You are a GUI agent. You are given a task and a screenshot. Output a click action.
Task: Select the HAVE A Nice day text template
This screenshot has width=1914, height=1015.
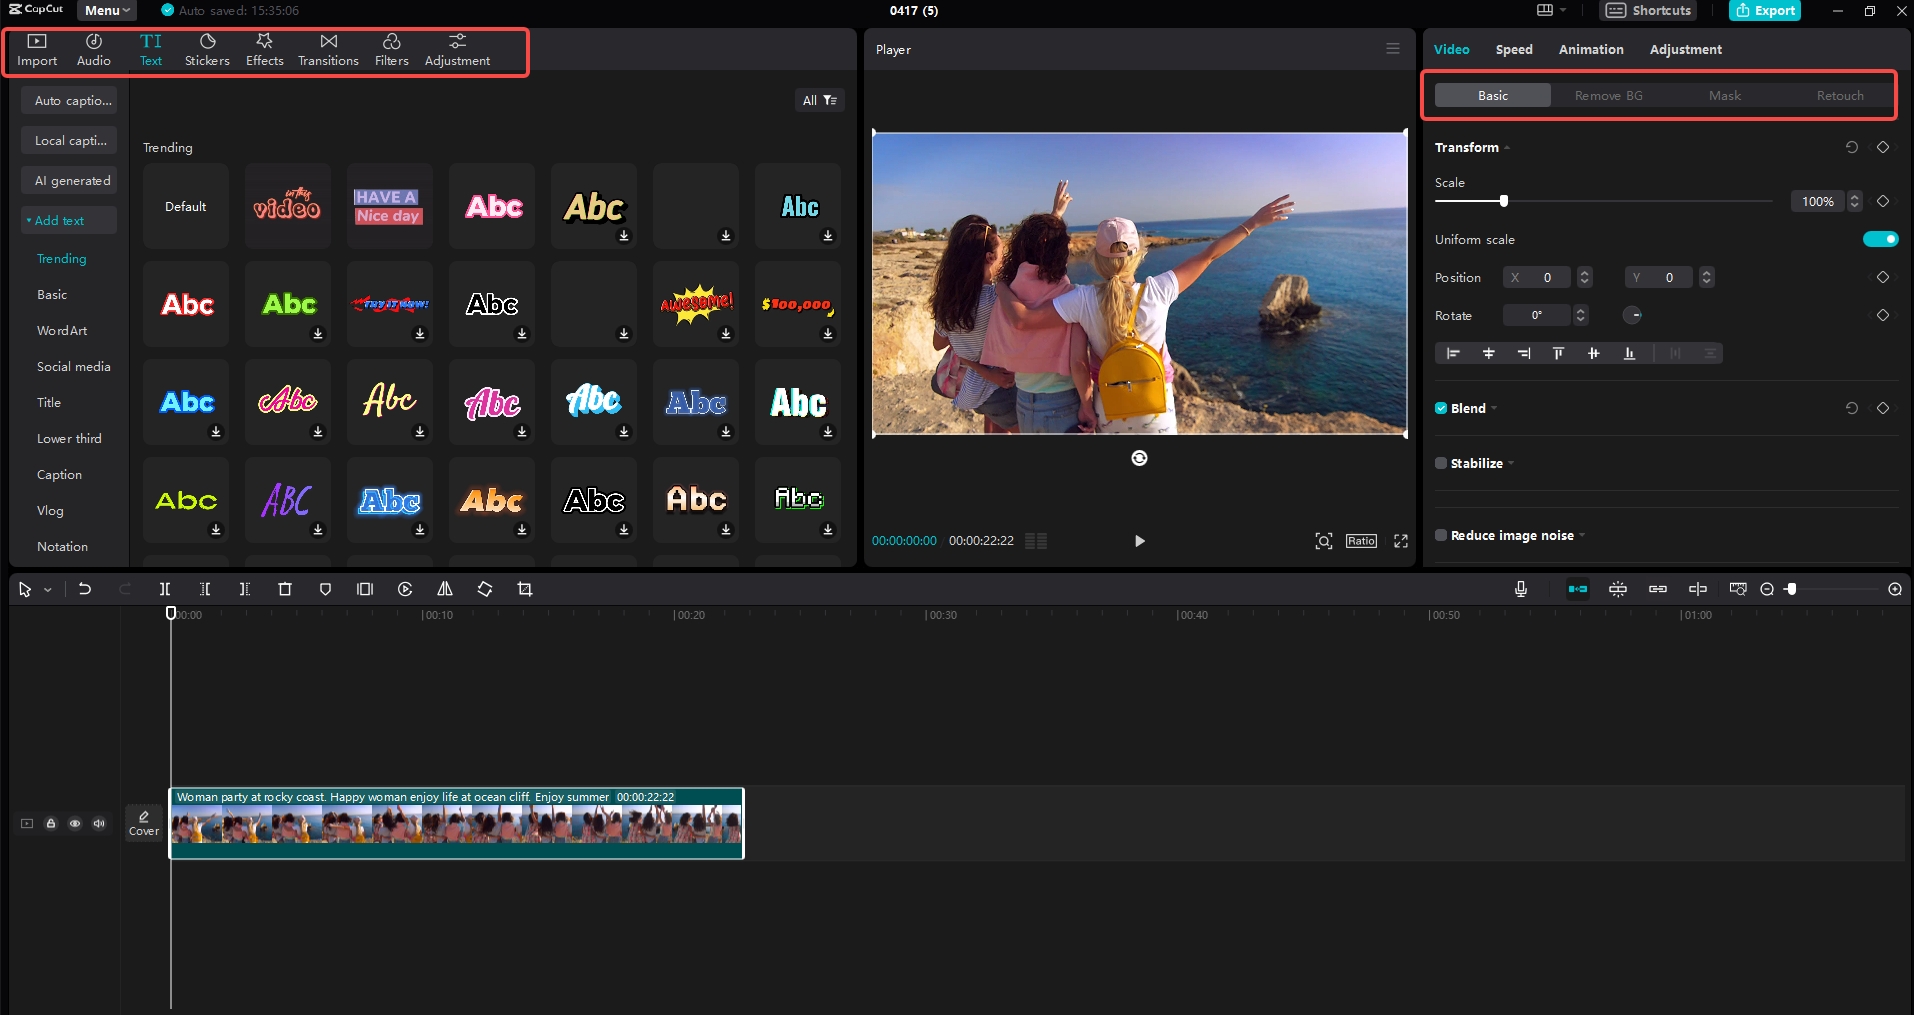(x=389, y=206)
